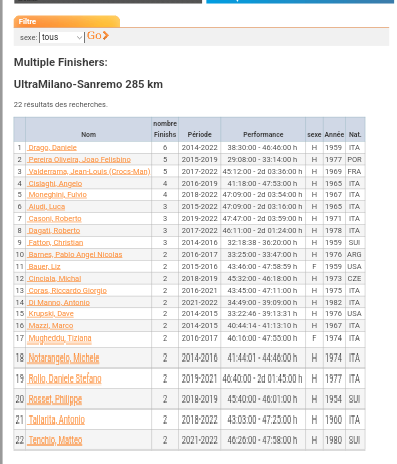Open Rosset, Philippe runner link
This screenshot has height=464, width=397.
pyautogui.click(x=55, y=399)
